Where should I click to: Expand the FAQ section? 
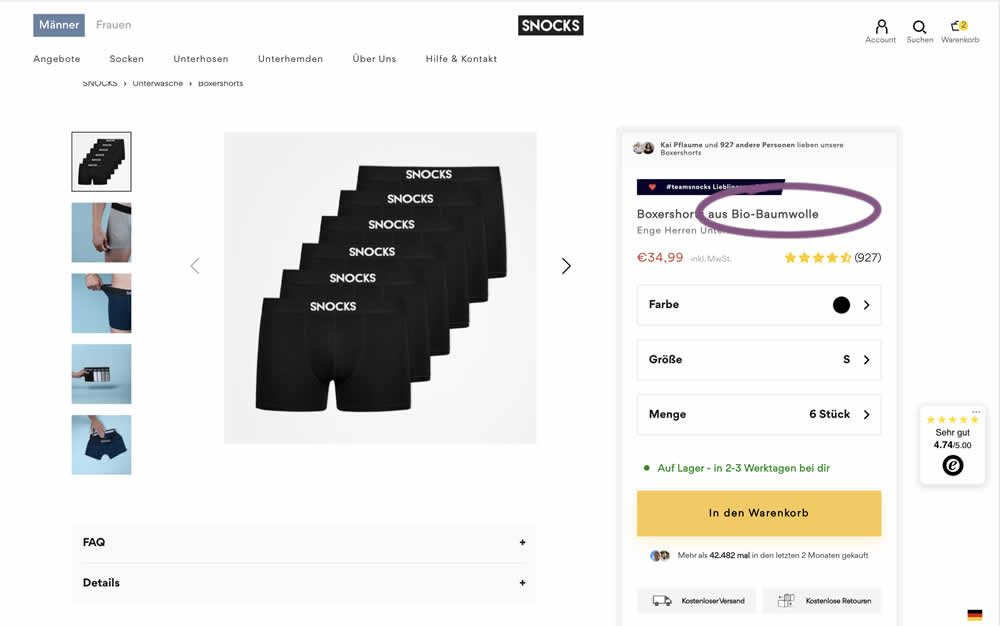click(x=303, y=542)
